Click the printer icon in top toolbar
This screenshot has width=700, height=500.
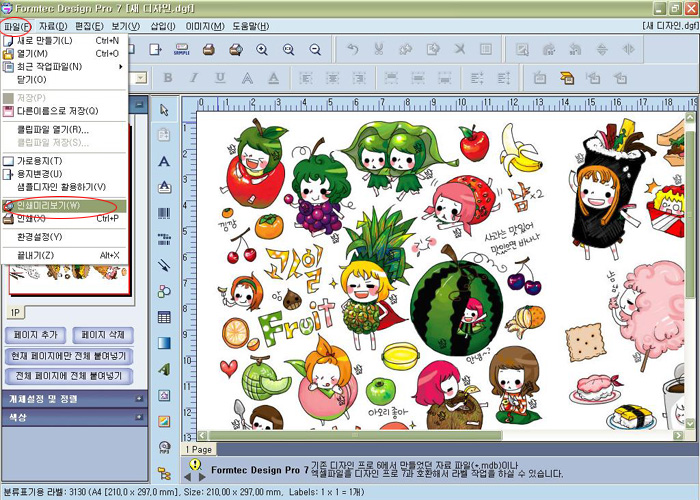pos(208,50)
